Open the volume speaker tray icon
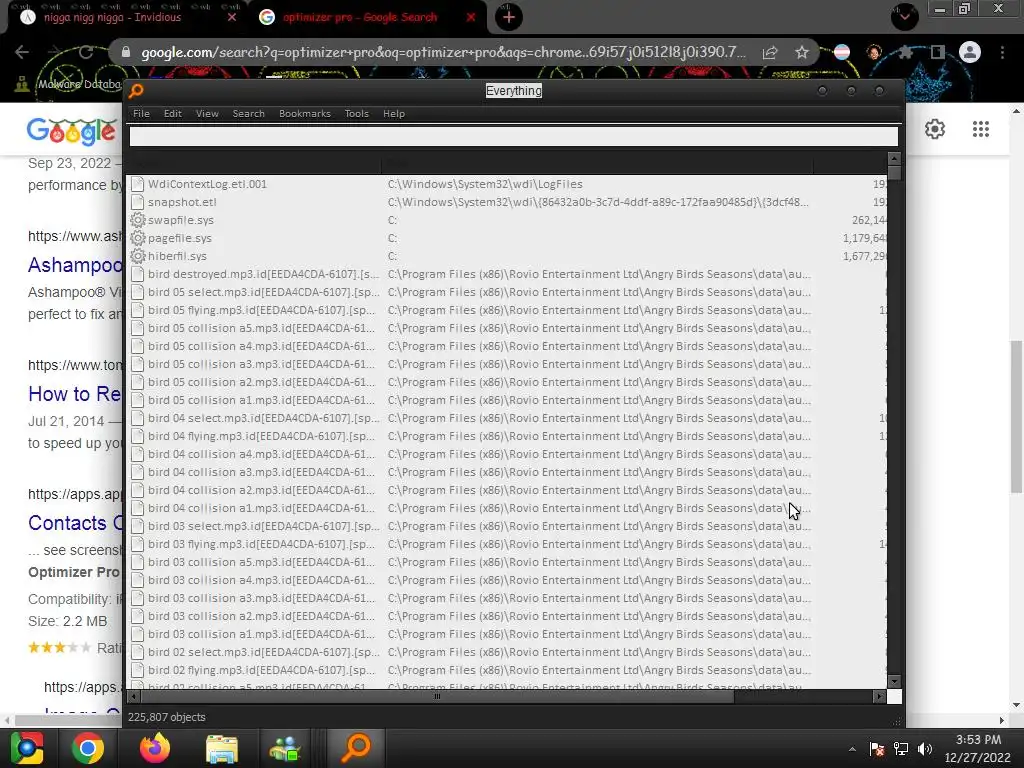1024x768 pixels. pyautogui.click(x=925, y=749)
